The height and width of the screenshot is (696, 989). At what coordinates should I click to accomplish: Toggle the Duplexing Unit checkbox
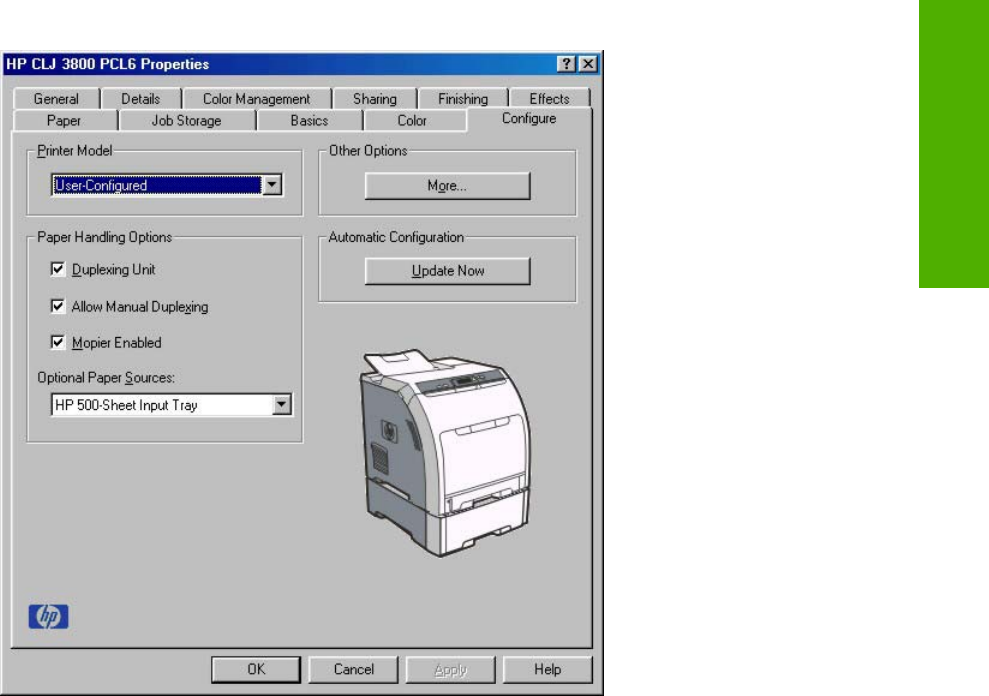tap(57, 269)
